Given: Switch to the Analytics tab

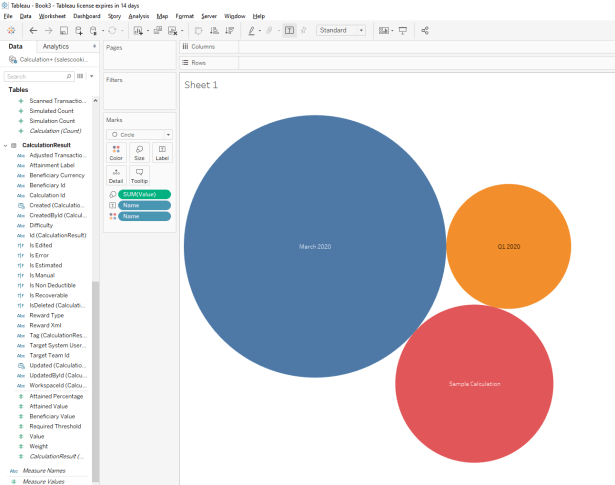Looking at the screenshot, I should [x=56, y=46].
